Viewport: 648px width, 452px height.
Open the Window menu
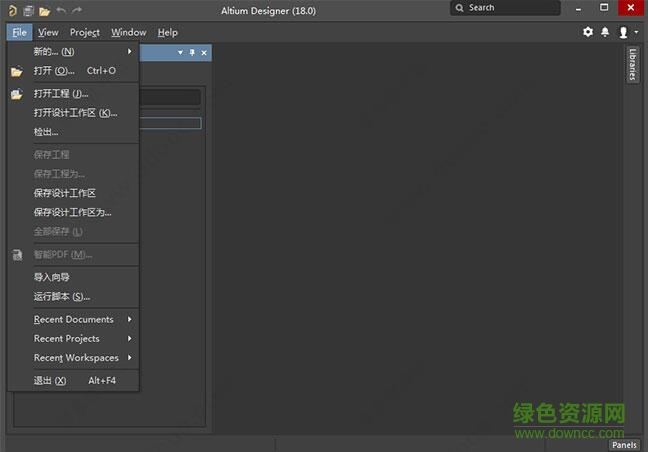click(129, 32)
